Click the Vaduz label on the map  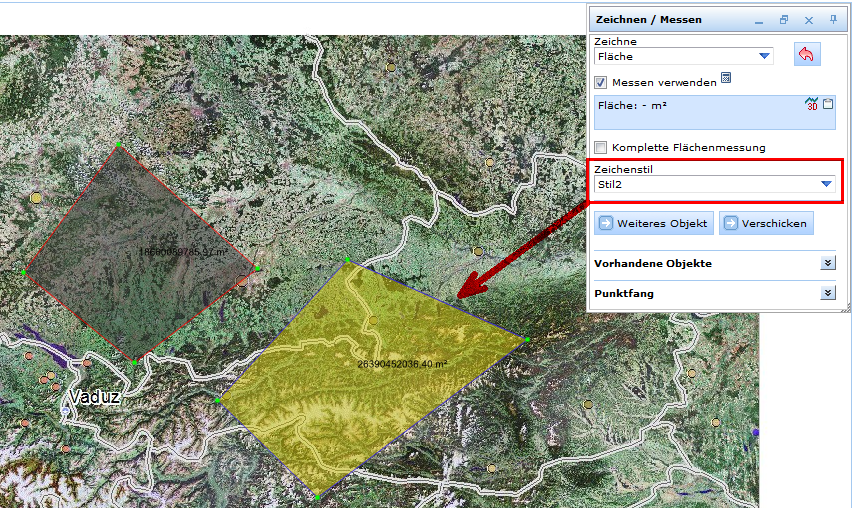click(x=95, y=397)
